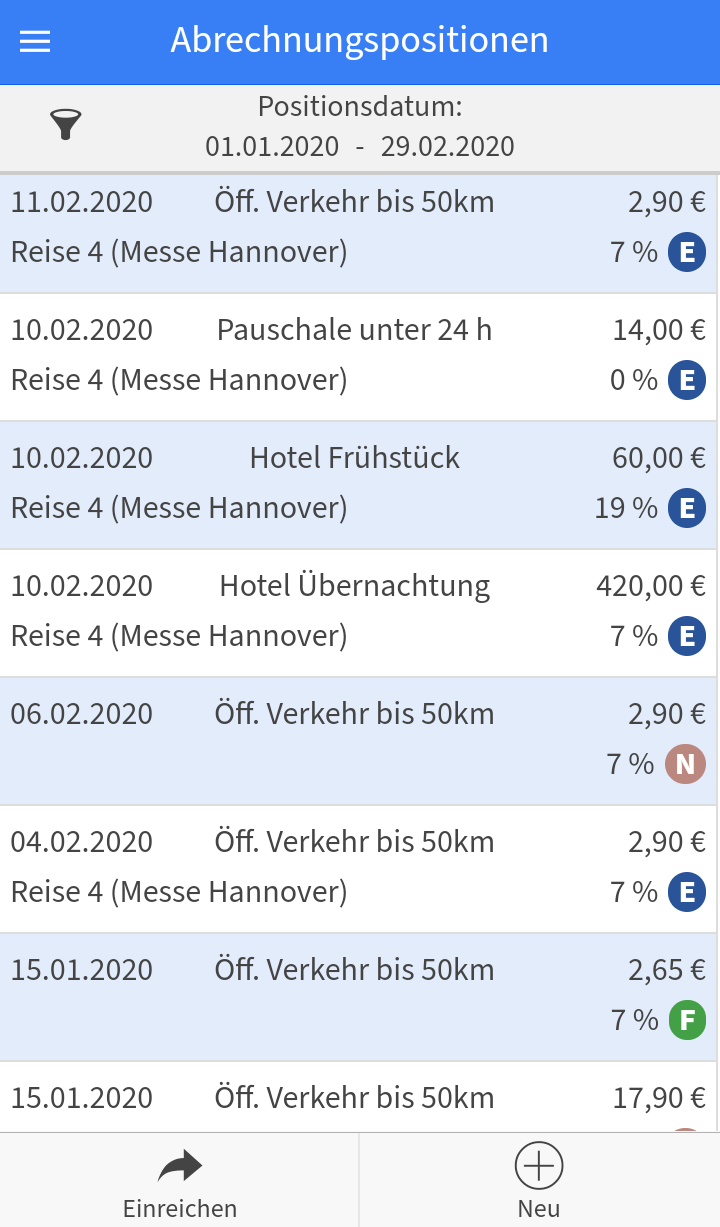Open the Hotel Übernachtung 420,00 € entry

click(x=355, y=611)
